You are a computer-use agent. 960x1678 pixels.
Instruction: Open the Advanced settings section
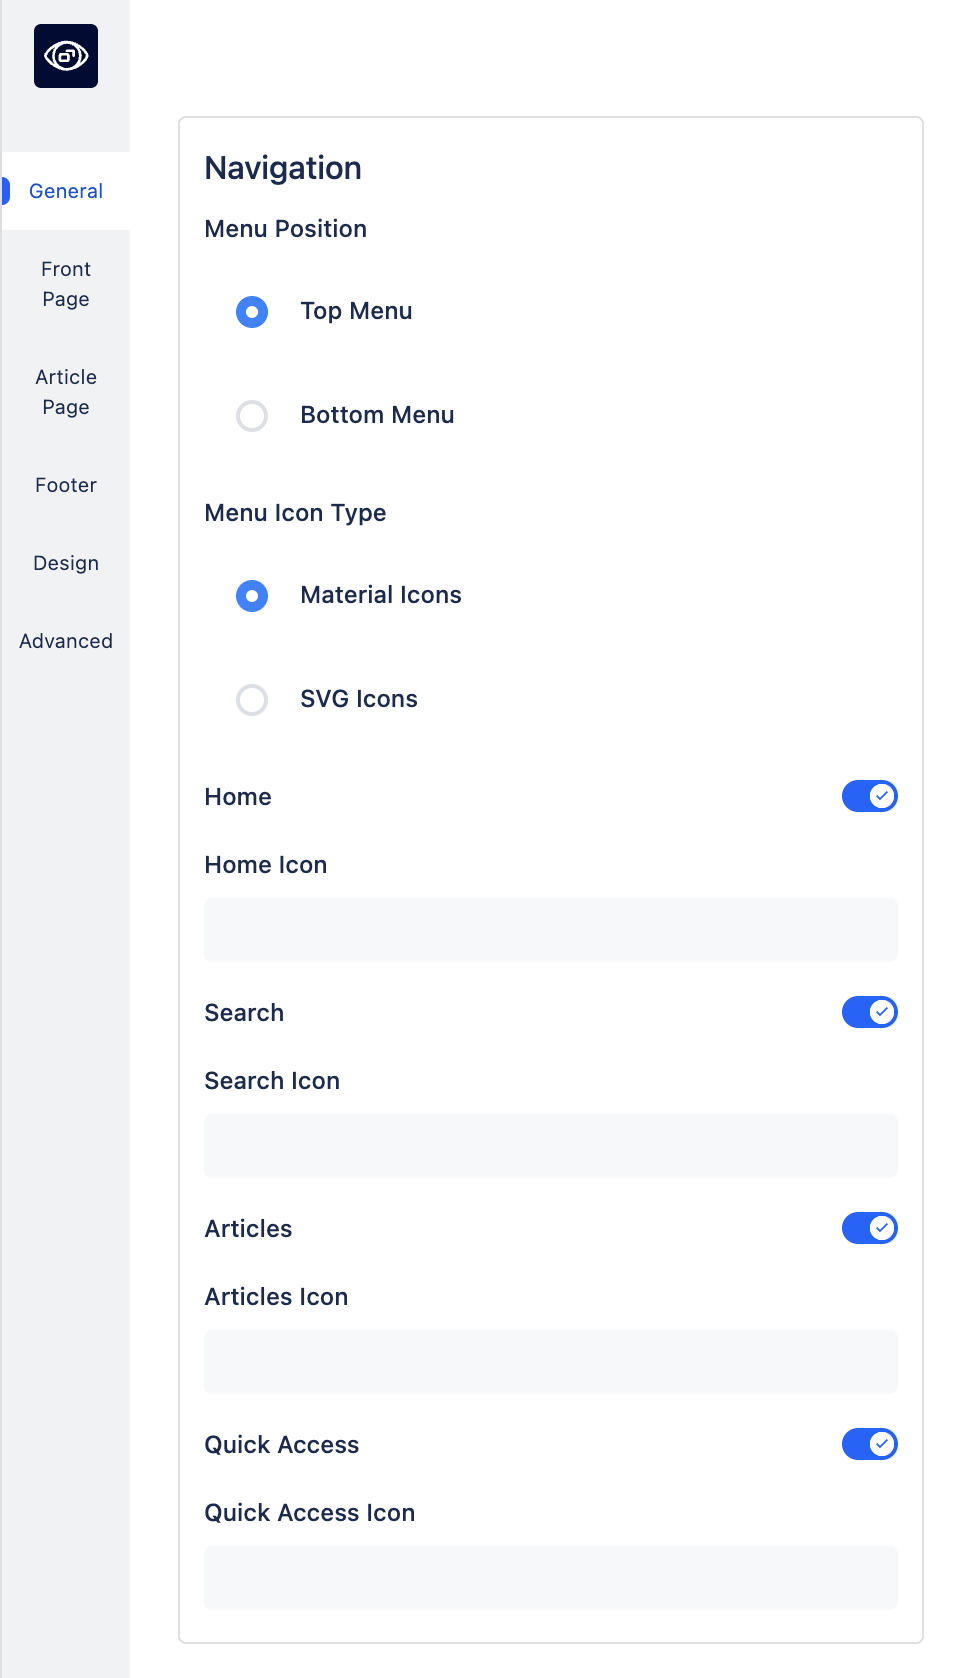(65, 641)
